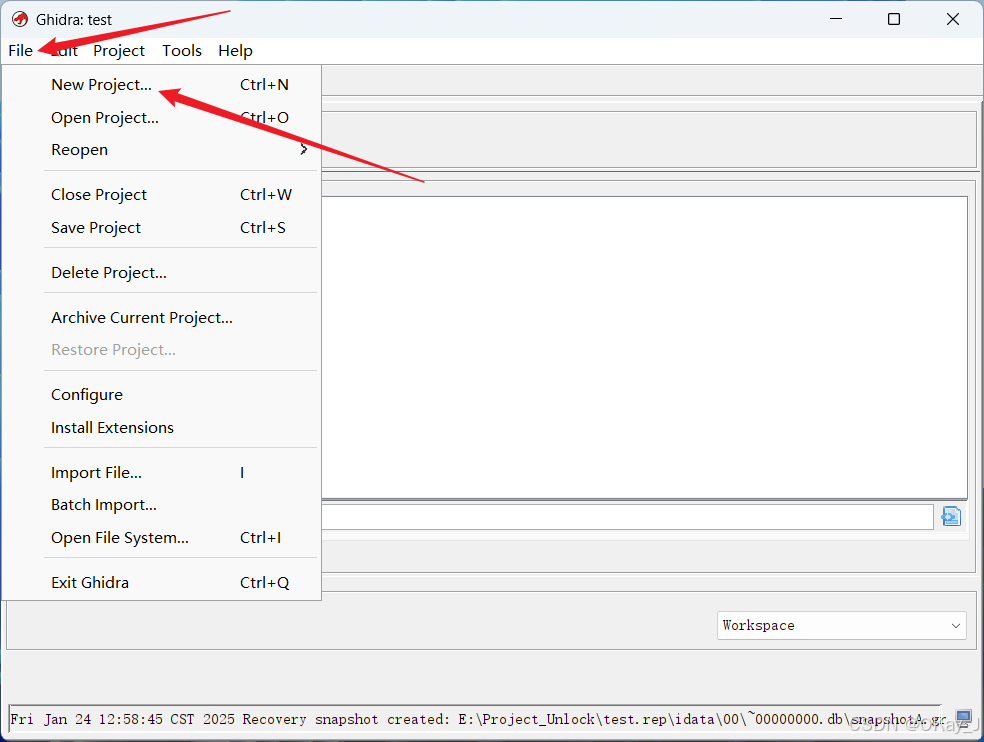Select Exit Ghidra entry

[x=162, y=583]
